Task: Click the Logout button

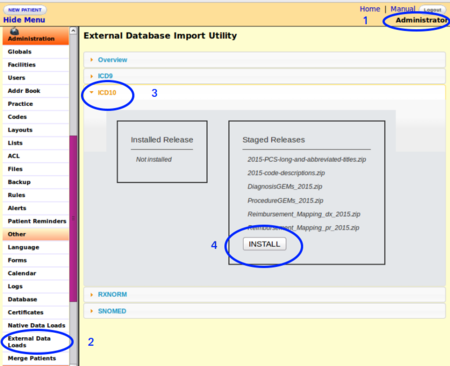Action: tap(433, 10)
